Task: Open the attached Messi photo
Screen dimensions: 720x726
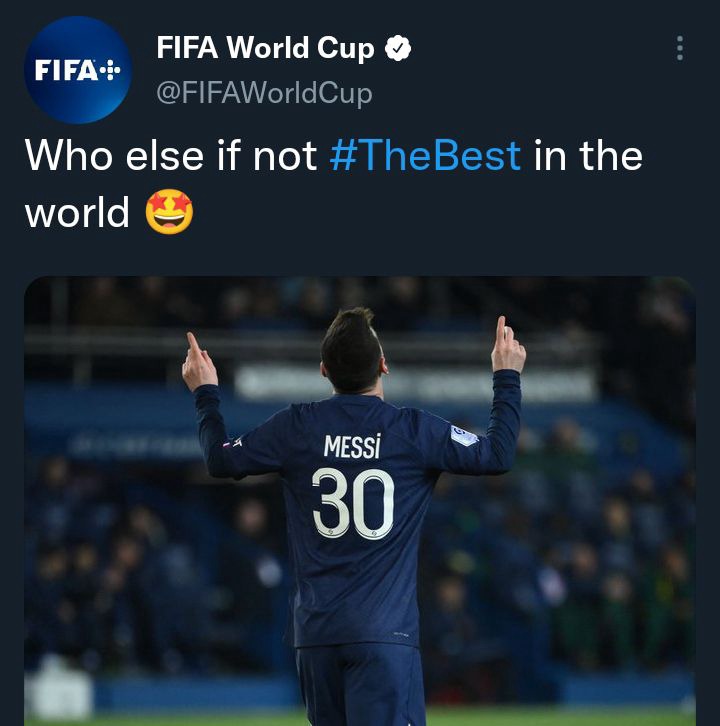Action: [x=360, y=501]
